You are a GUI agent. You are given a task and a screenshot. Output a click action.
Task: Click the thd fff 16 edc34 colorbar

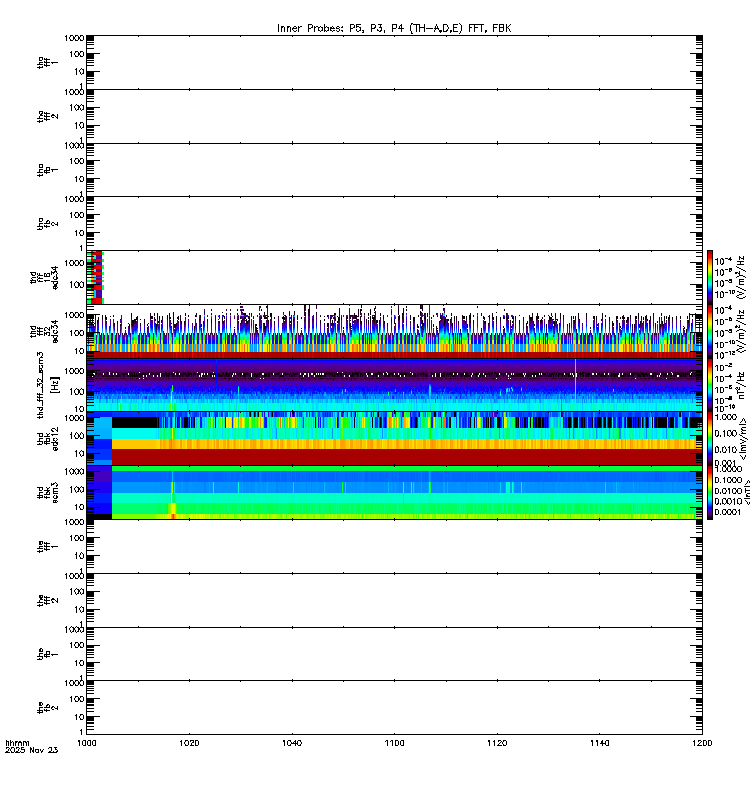pyautogui.click(x=710, y=277)
